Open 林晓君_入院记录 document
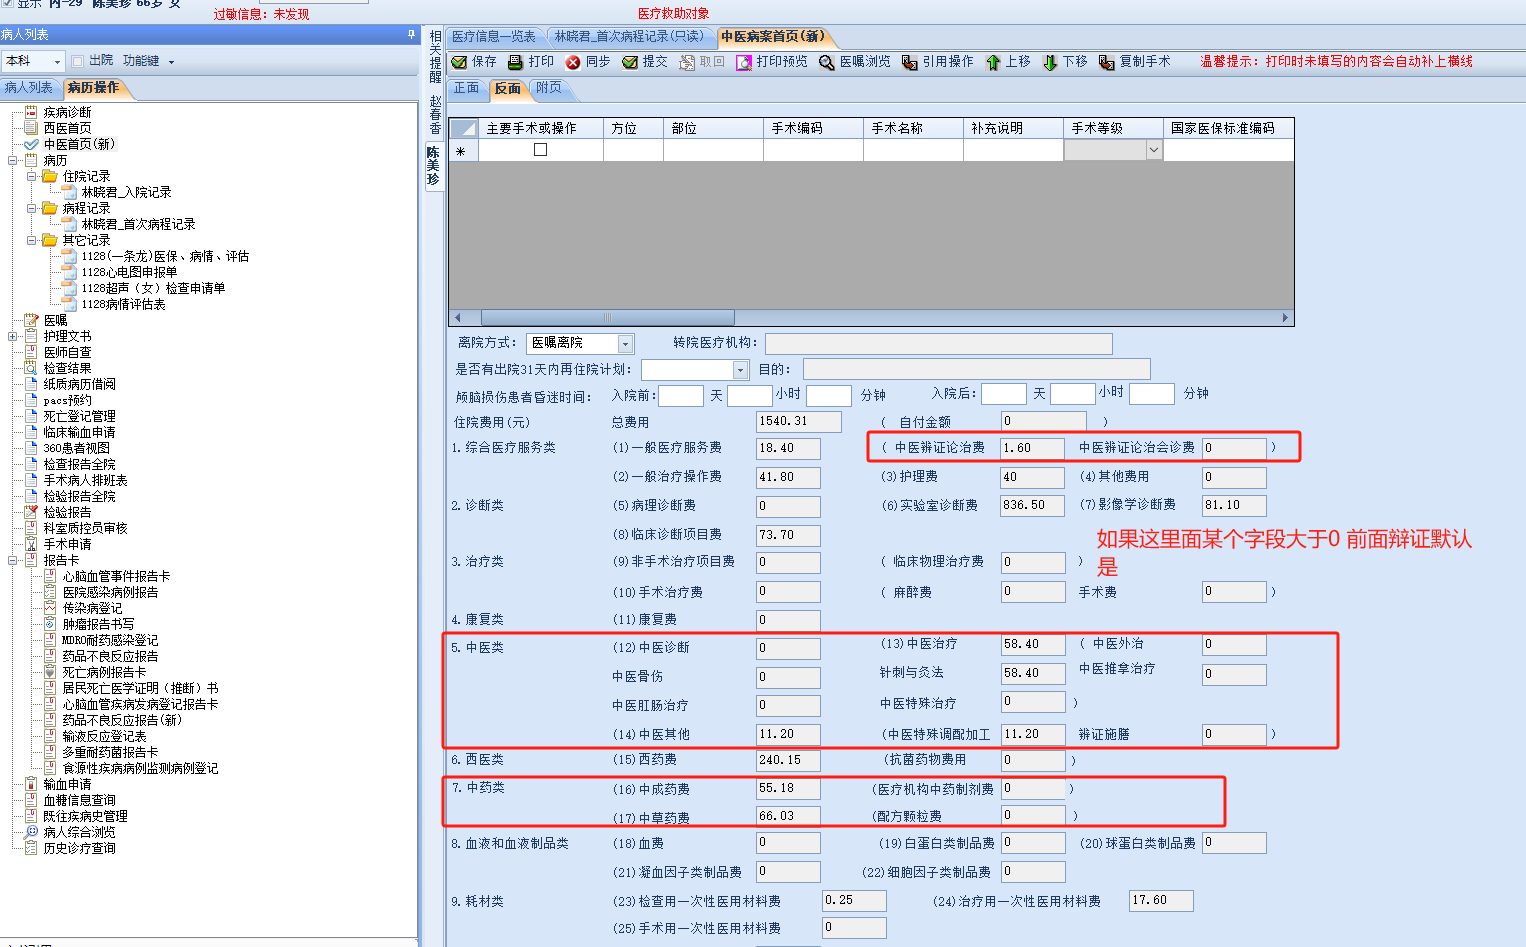Image resolution: width=1526 pixels, height=947 pixels. coord(126,192)
